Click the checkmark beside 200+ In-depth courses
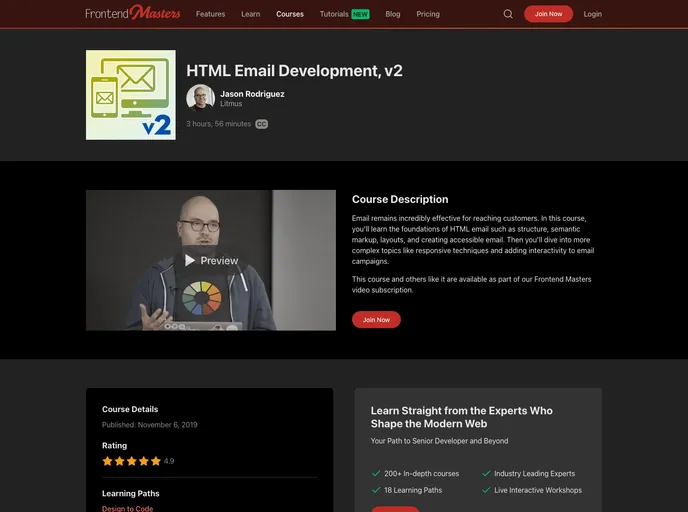Viewport: 688px width, 512px height. point(376,473)
